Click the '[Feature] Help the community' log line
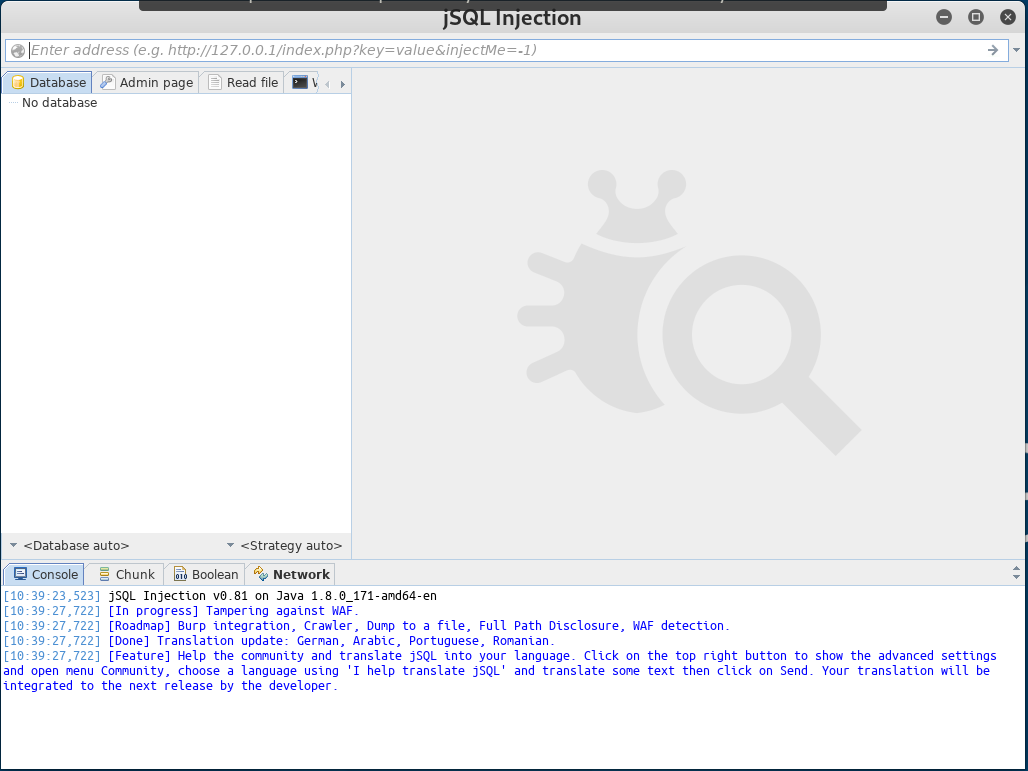 (x=500, y=671)
